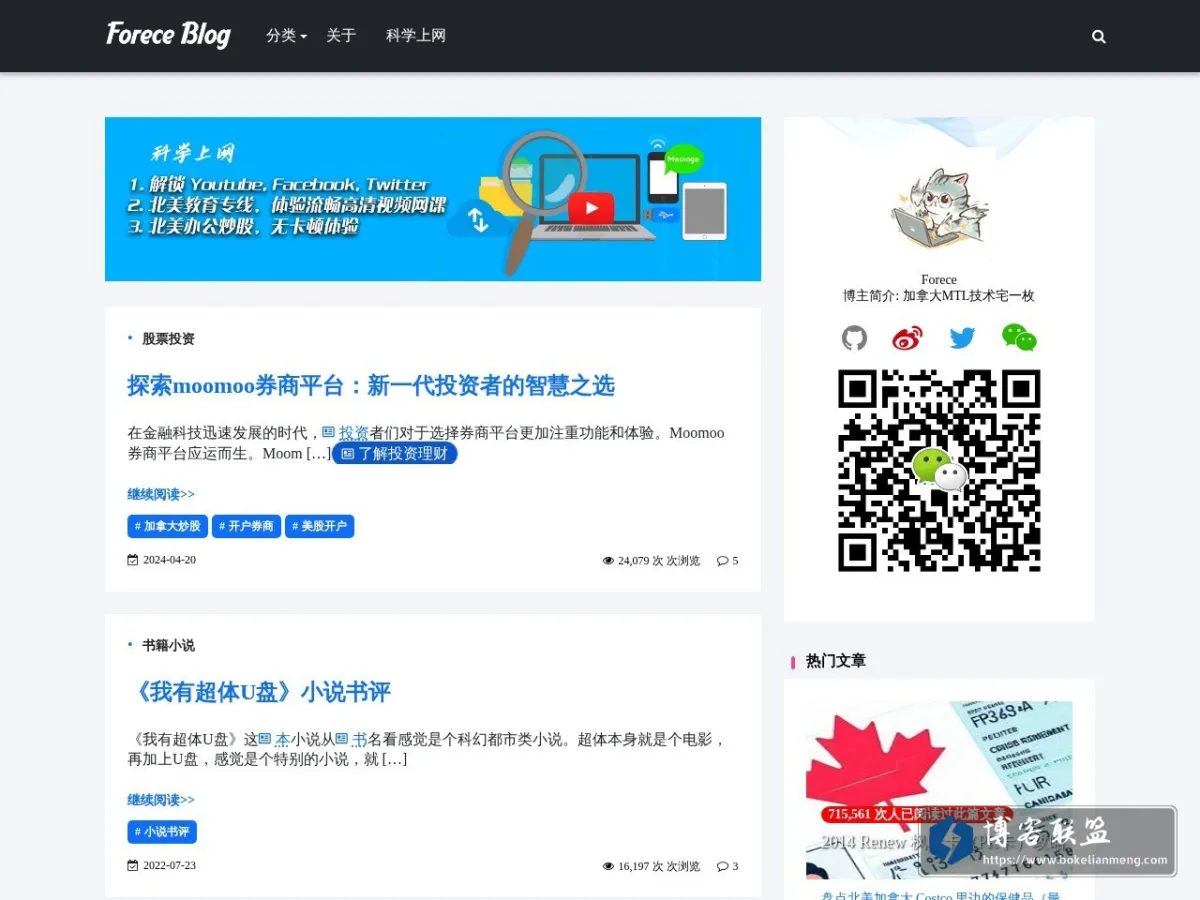Viewport: 1200px width, 900px height.
Task: Click the 了解投资理财 tooltip button
Action: click(395, 453)
